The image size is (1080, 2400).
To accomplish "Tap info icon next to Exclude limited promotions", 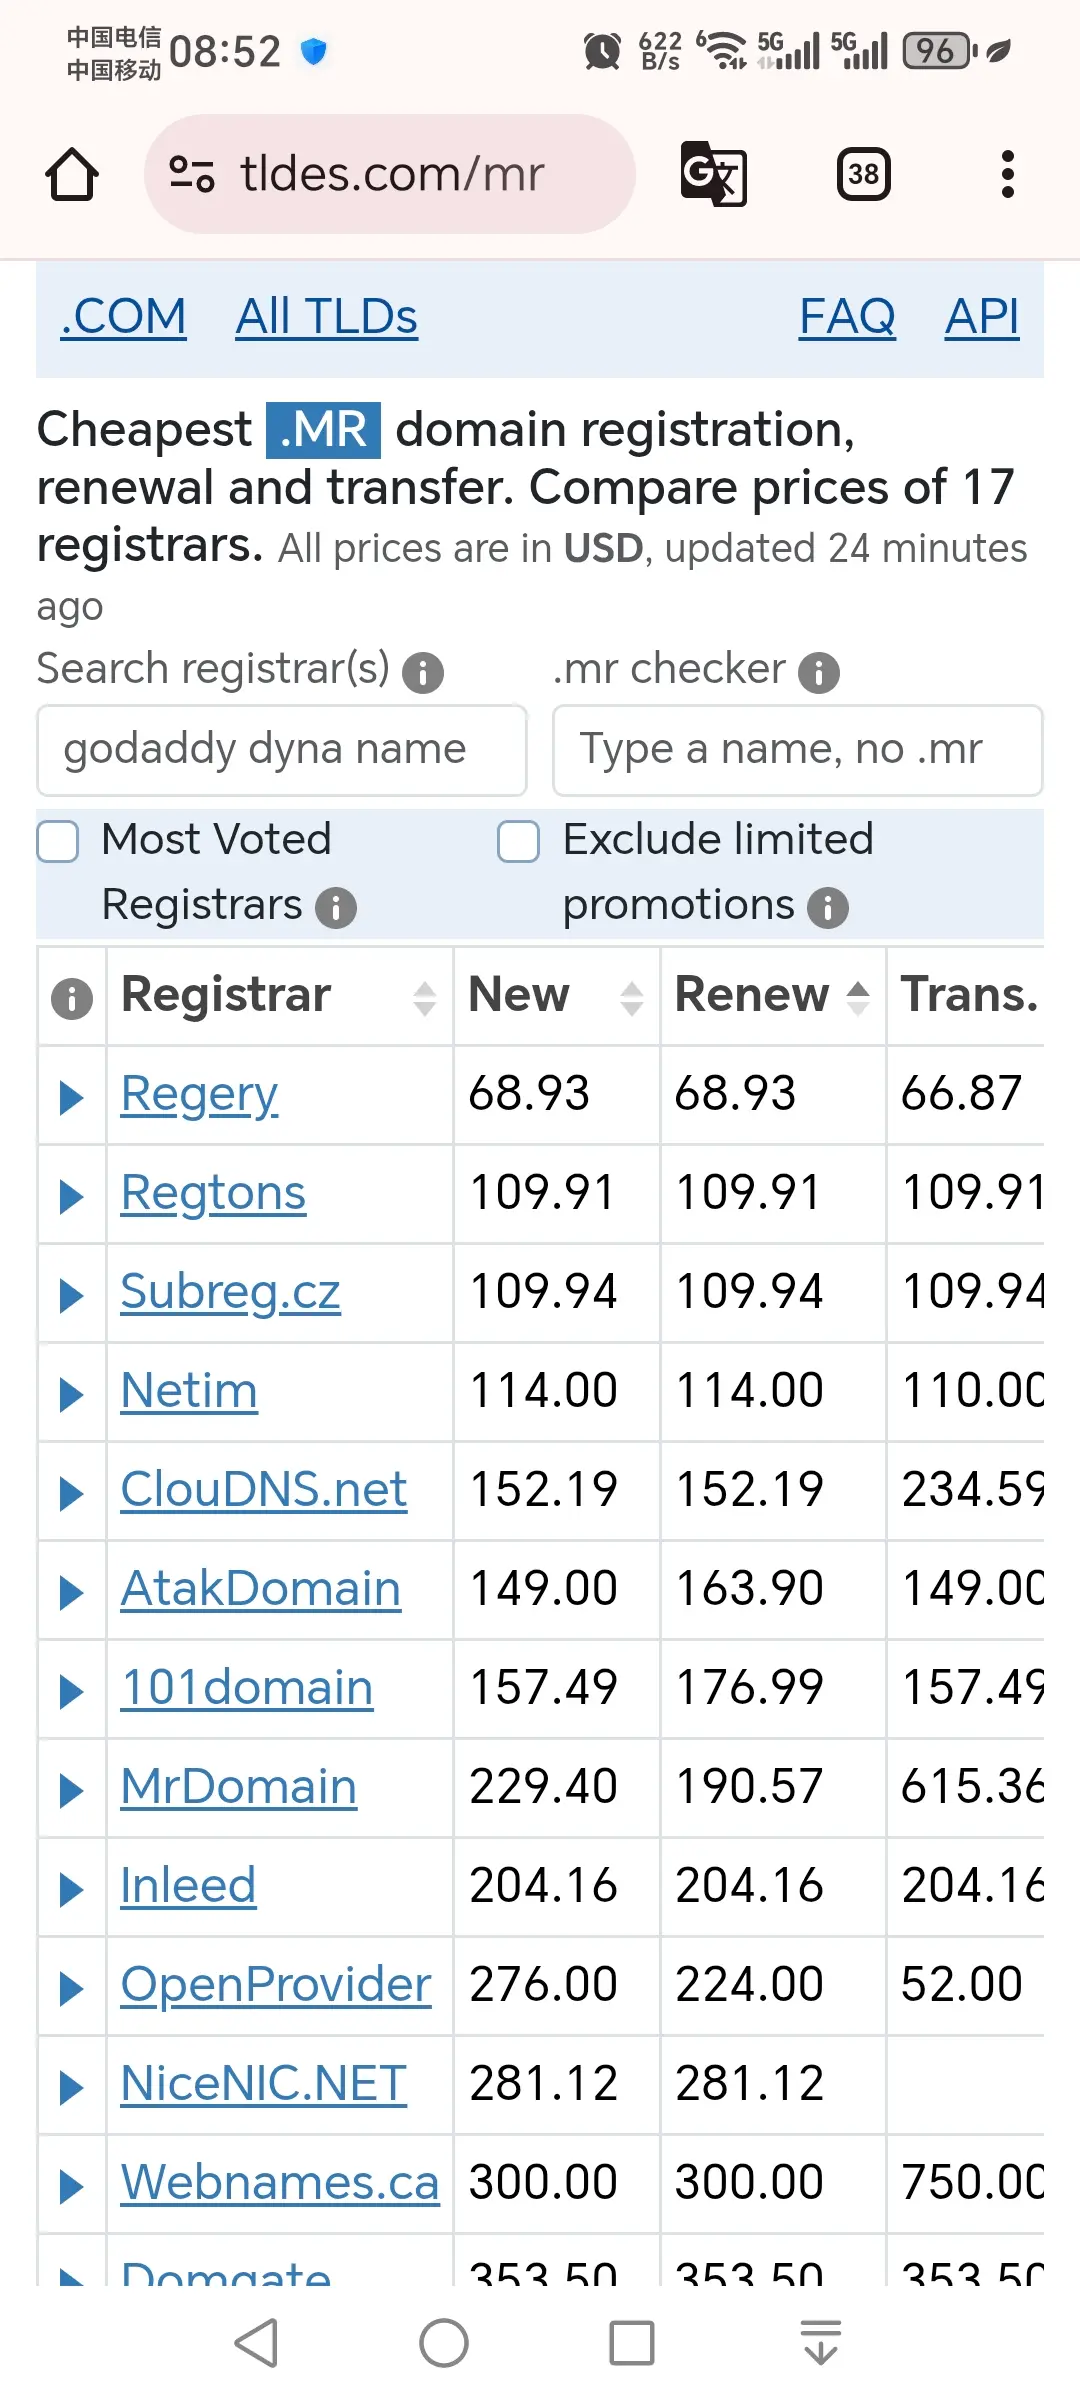I will (x=828, y=908).
